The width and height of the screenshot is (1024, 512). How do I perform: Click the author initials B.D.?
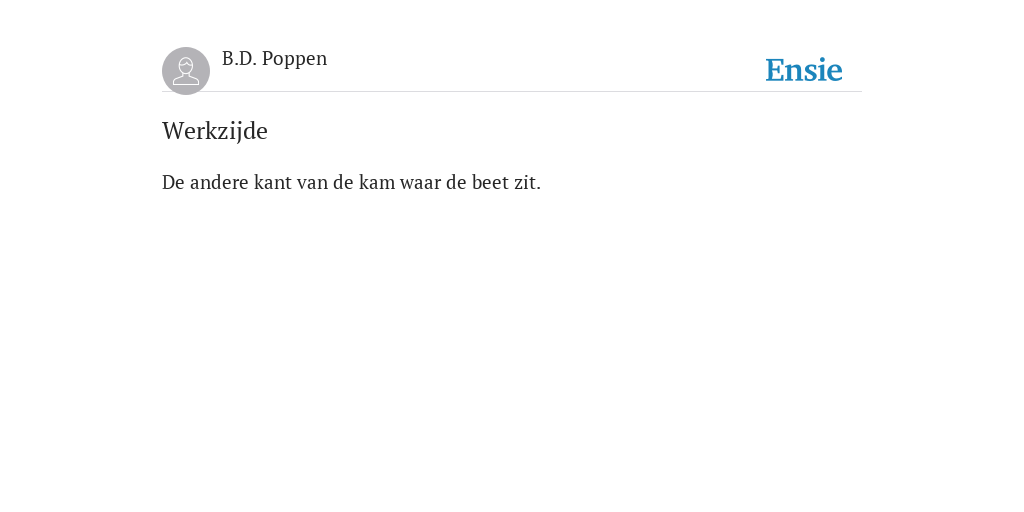(239, 59)
